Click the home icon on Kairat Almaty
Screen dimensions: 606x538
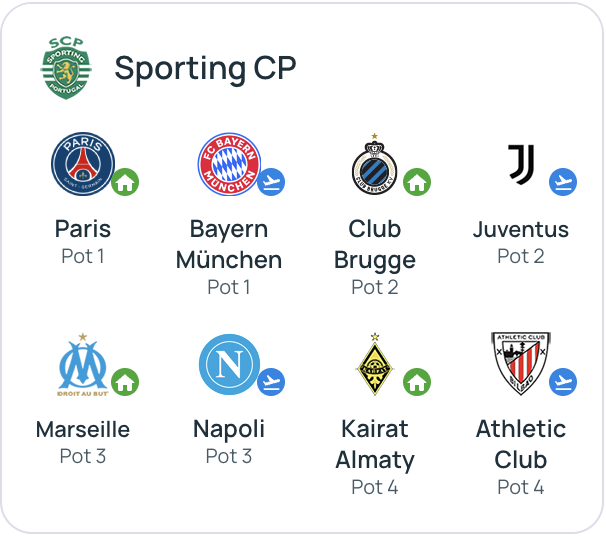(417, 382)
